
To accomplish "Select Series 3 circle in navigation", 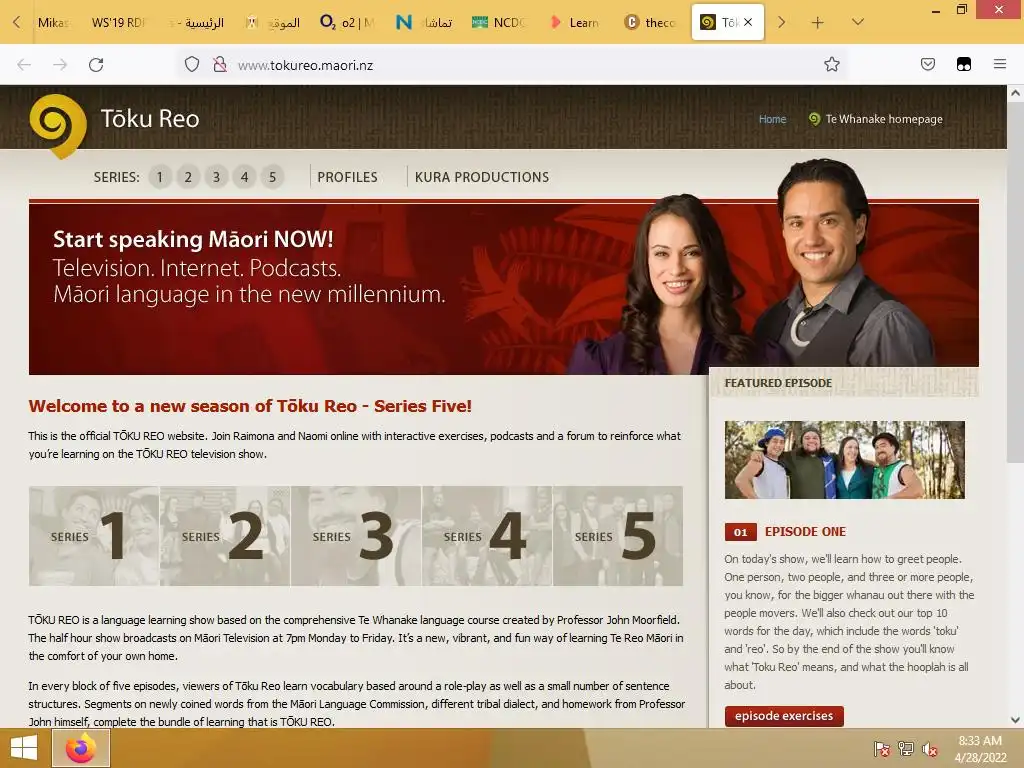I will (216, 177).
